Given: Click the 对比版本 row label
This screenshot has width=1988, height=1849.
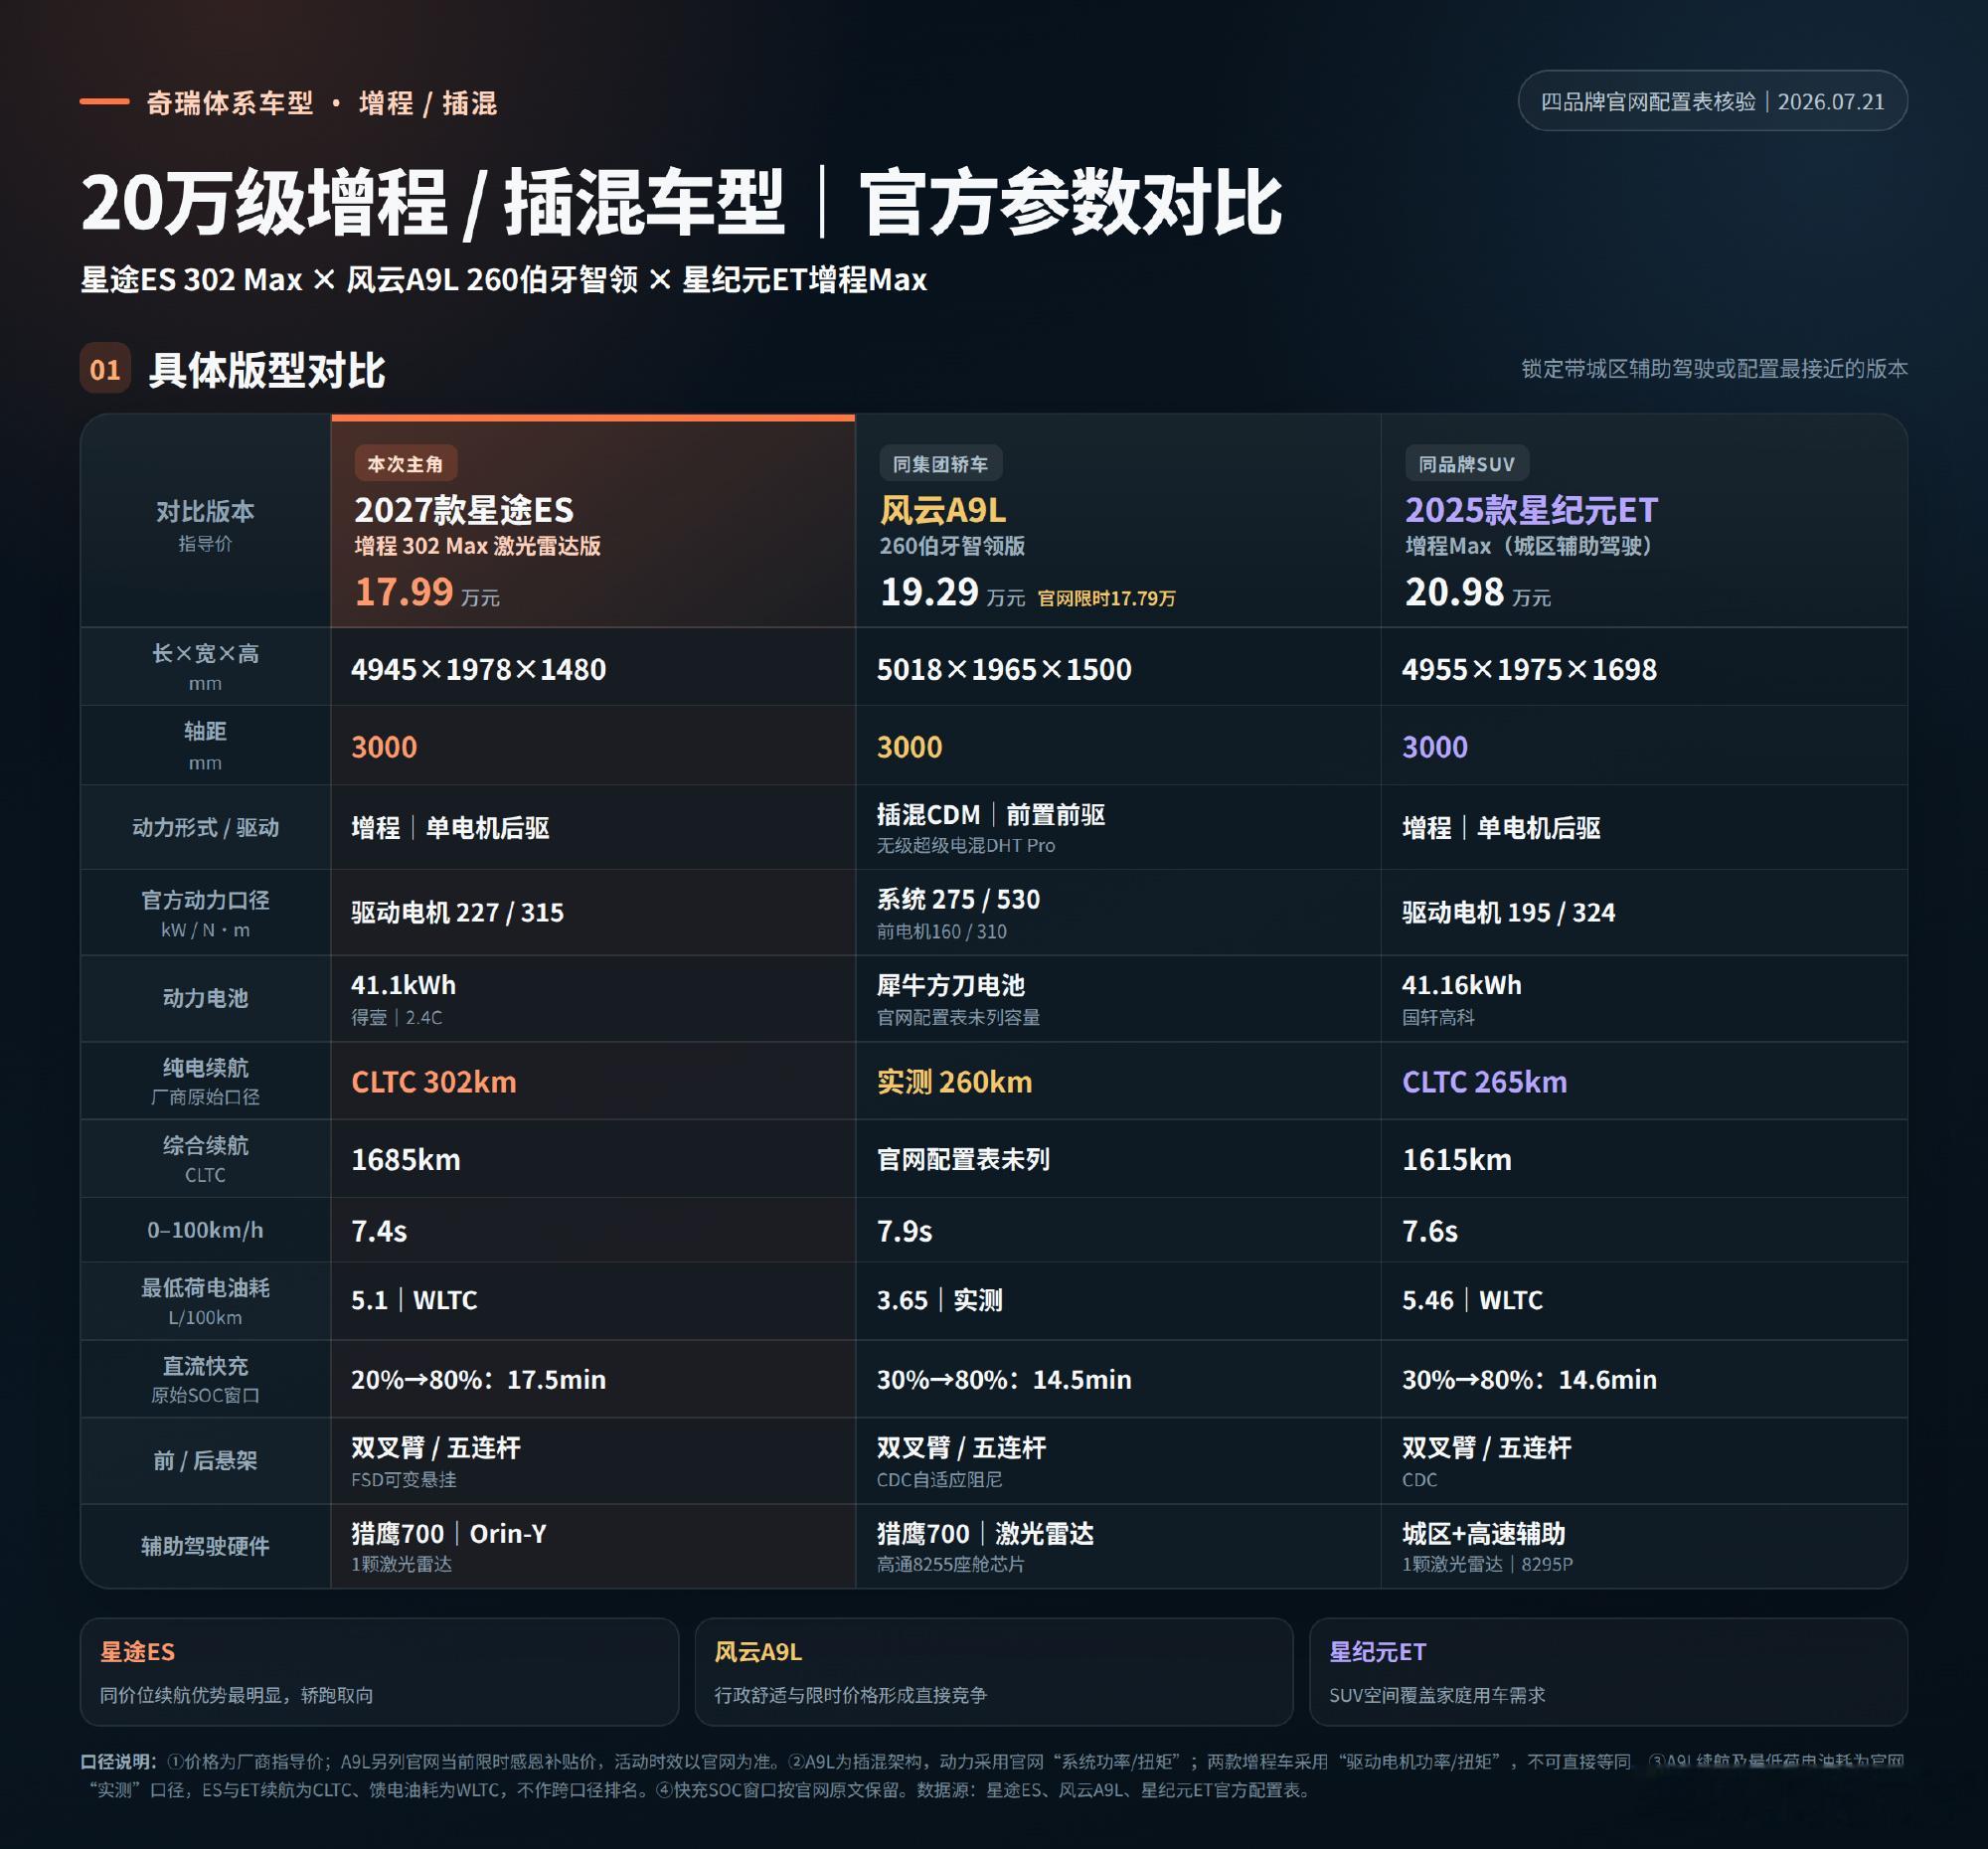Looking at the screenshot, I should [205, 512].
